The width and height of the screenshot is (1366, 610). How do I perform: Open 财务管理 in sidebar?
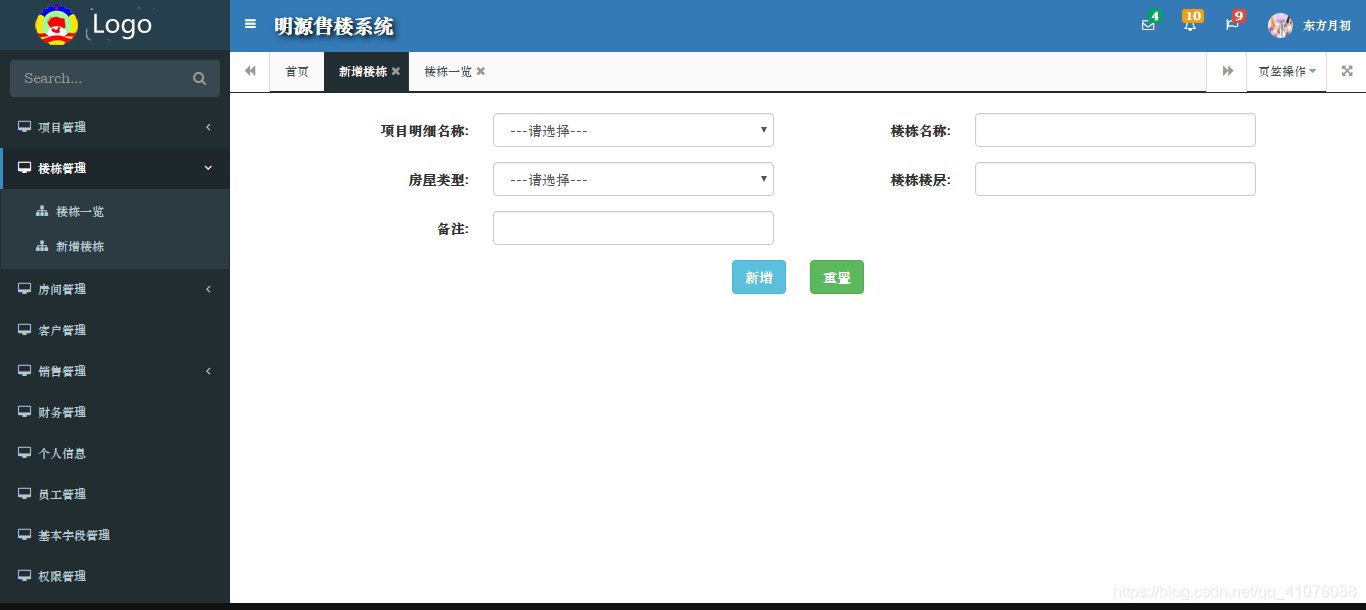[x=115, y=412]
